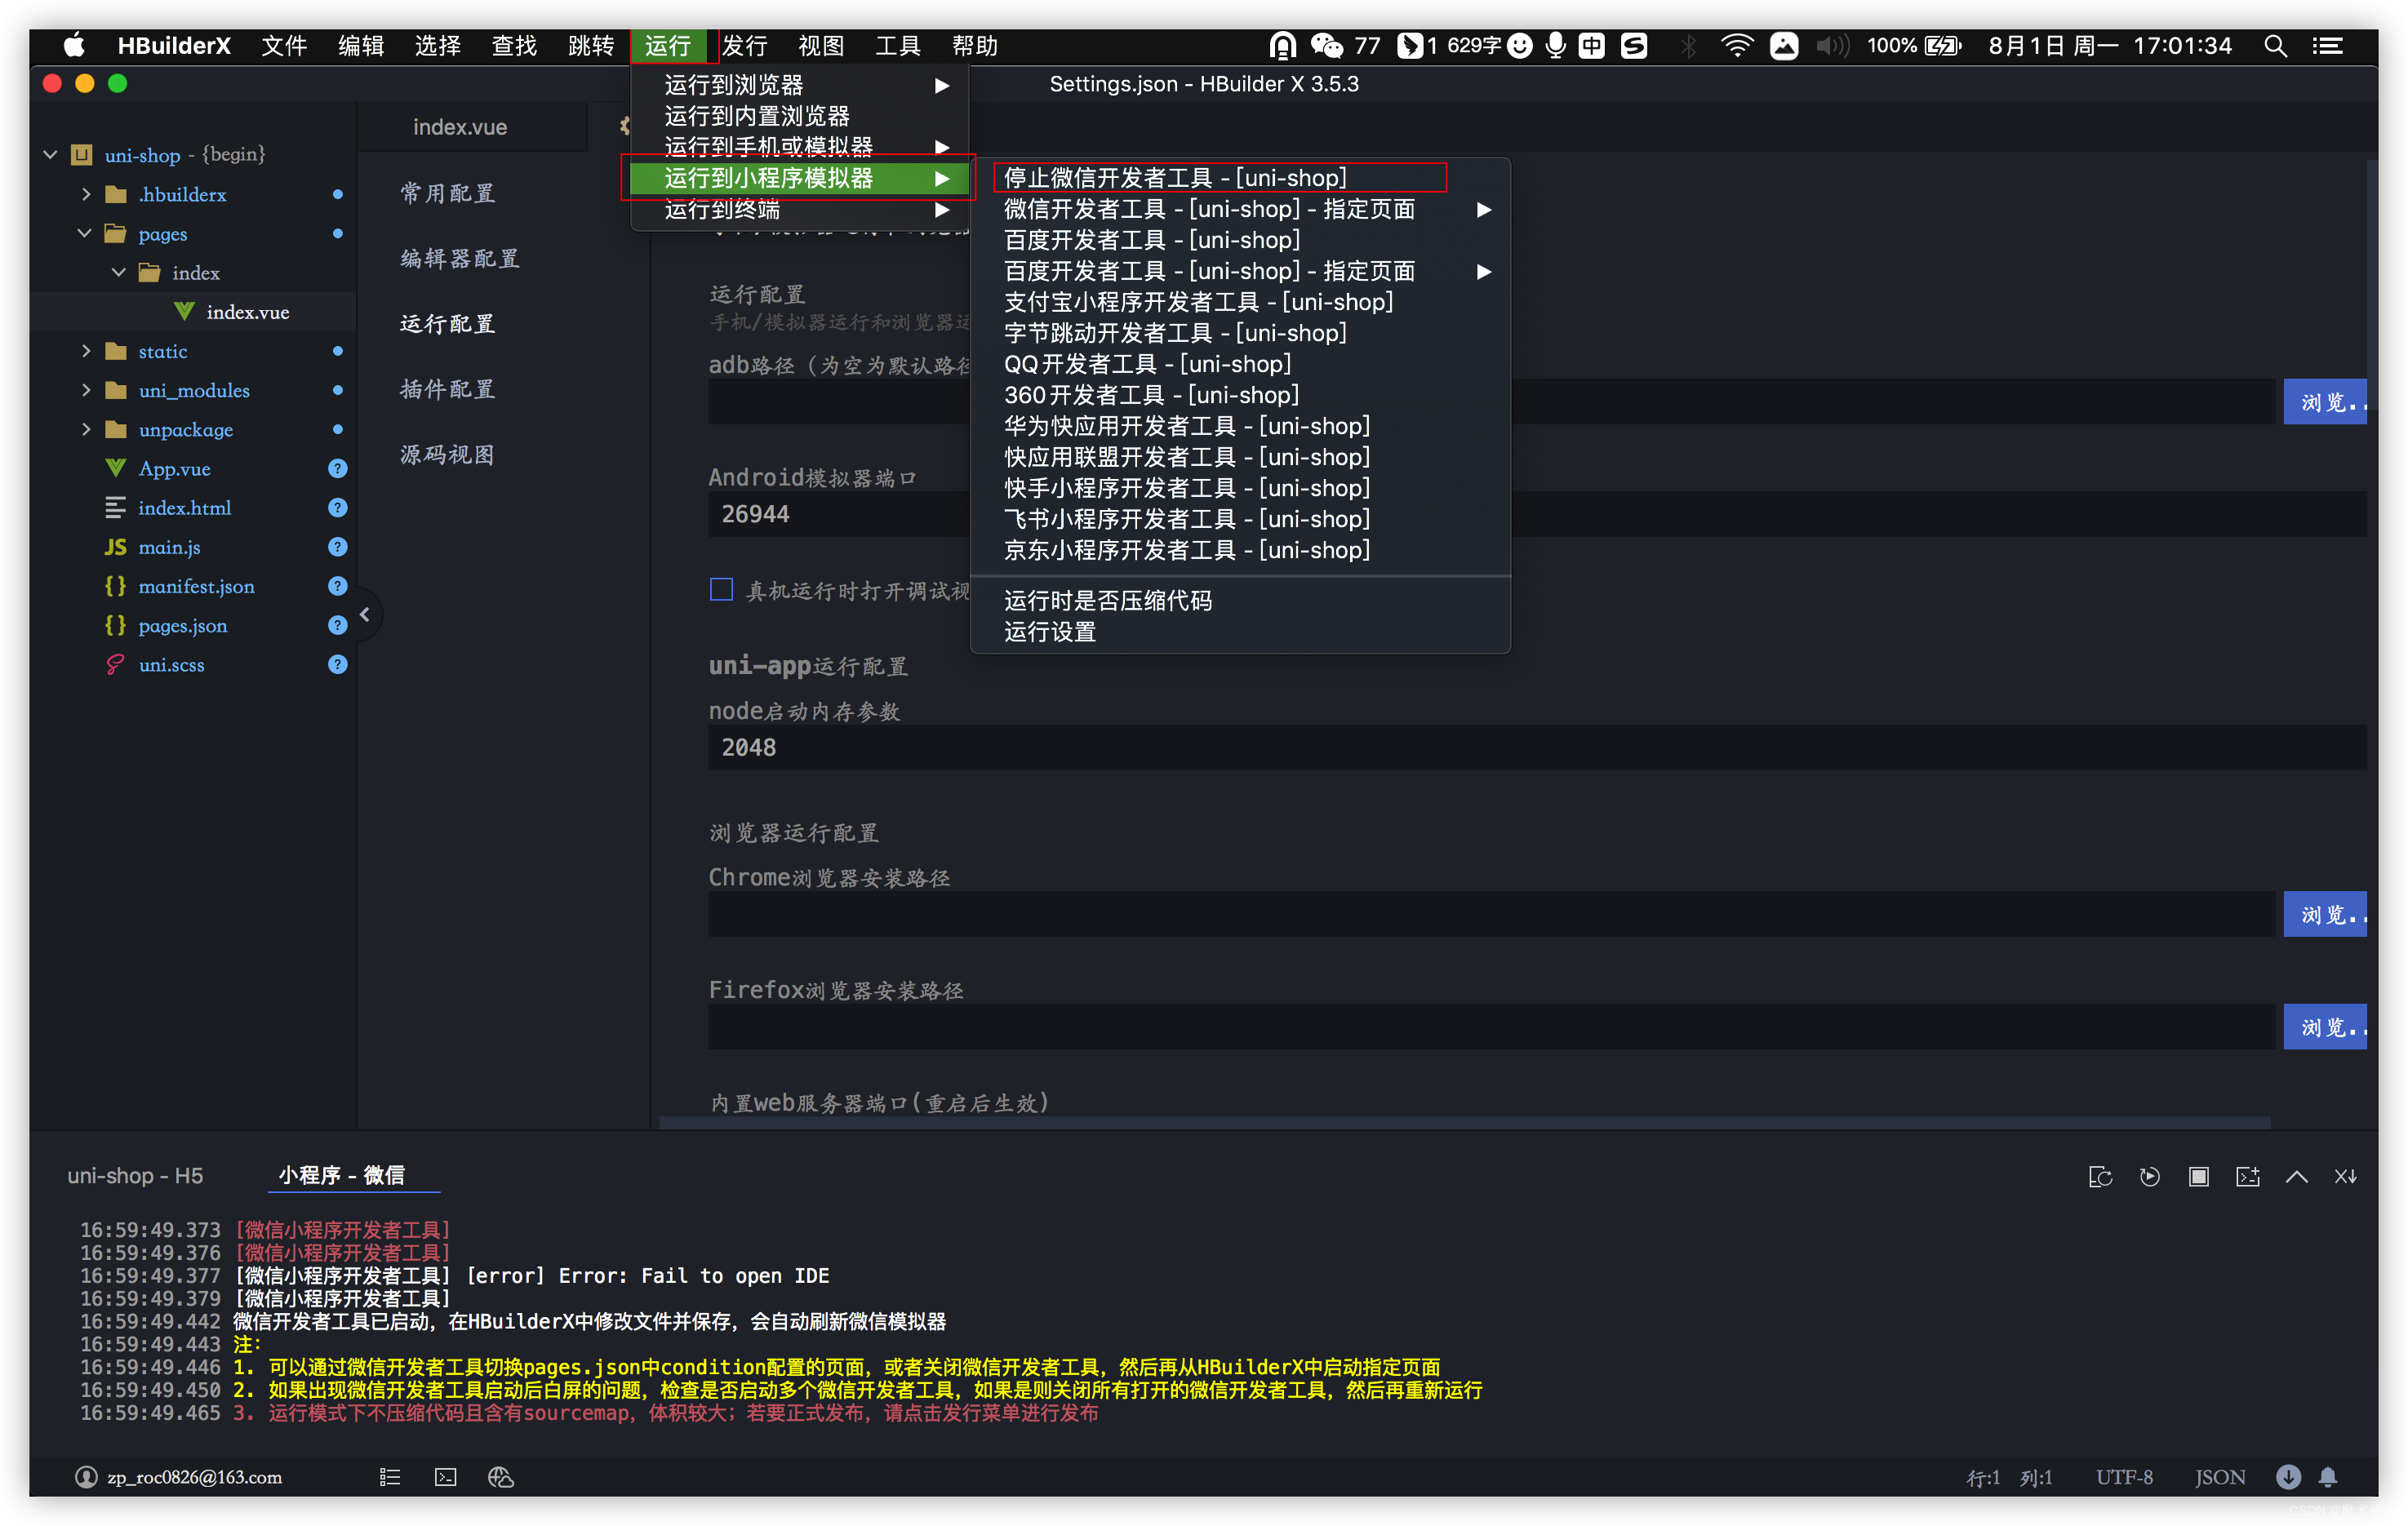2408x1526 pixels.
Task: Click the restart-run icon in console toolbar
Action: 2100,1176
